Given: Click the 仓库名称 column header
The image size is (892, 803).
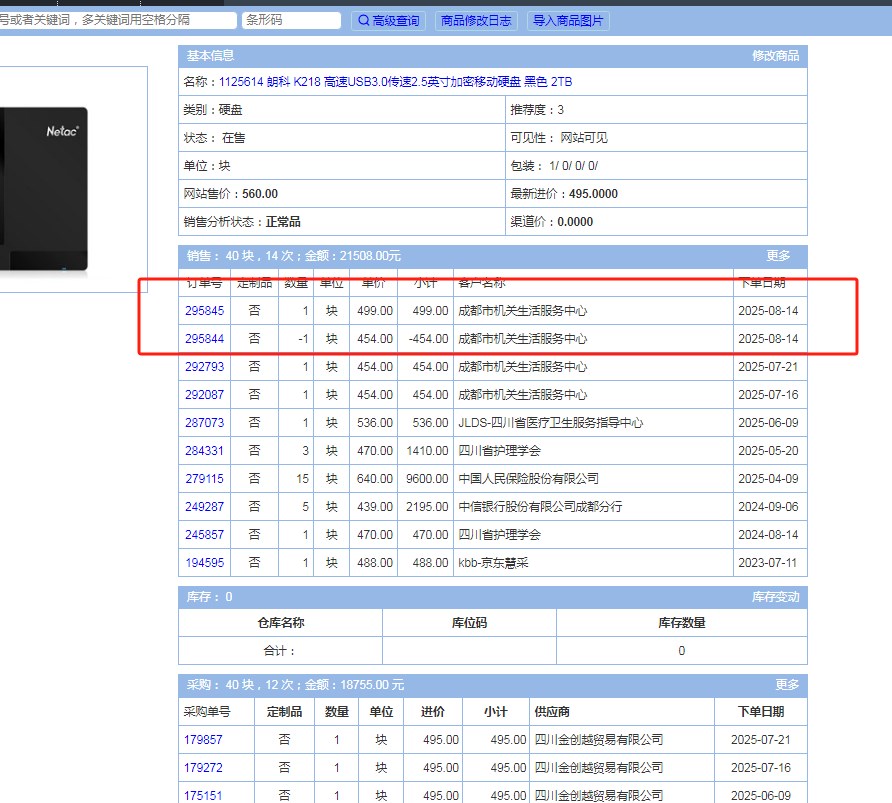Looking at the screenshot, I should pos(280,623).
